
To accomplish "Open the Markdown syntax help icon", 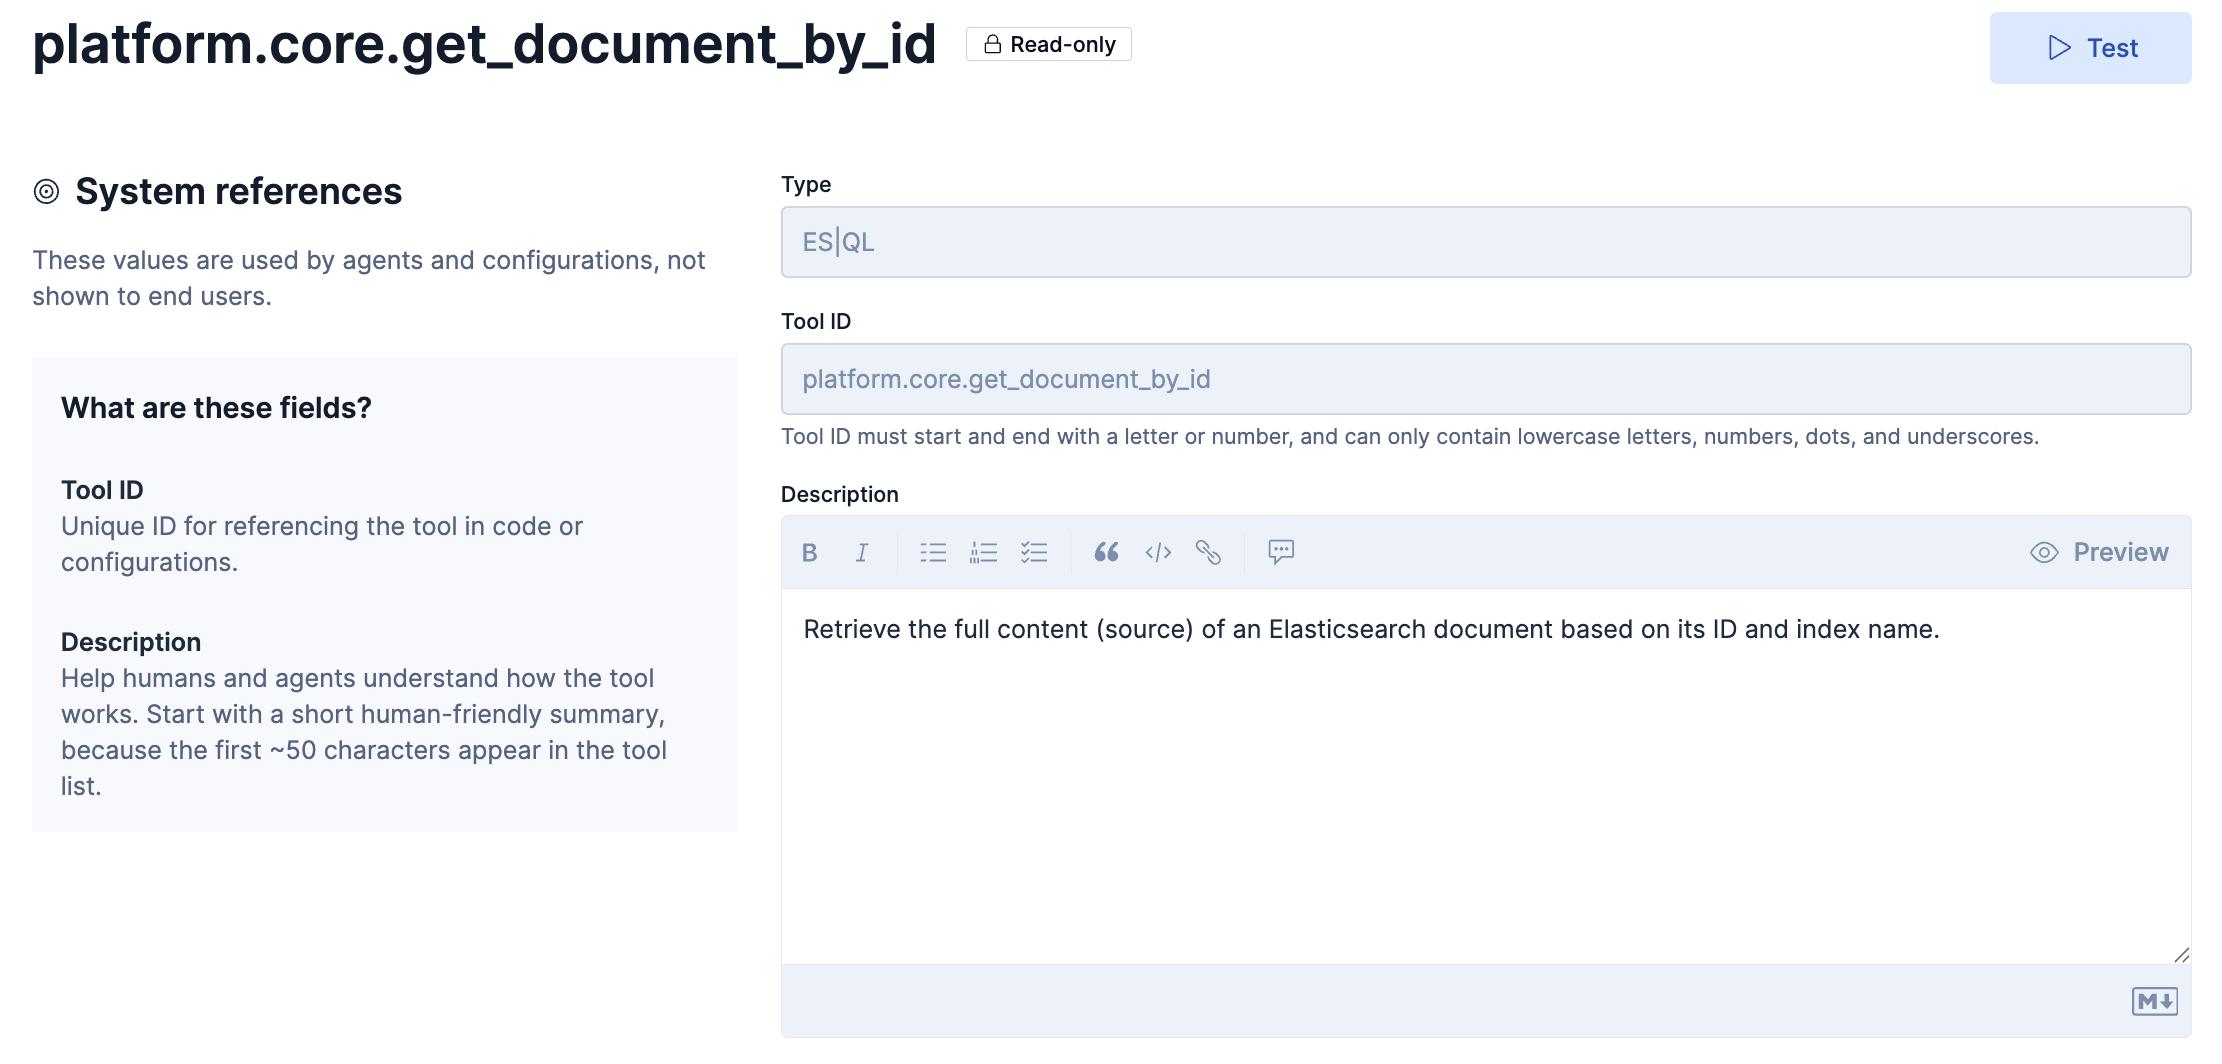I will (x=2155, y=1001).
